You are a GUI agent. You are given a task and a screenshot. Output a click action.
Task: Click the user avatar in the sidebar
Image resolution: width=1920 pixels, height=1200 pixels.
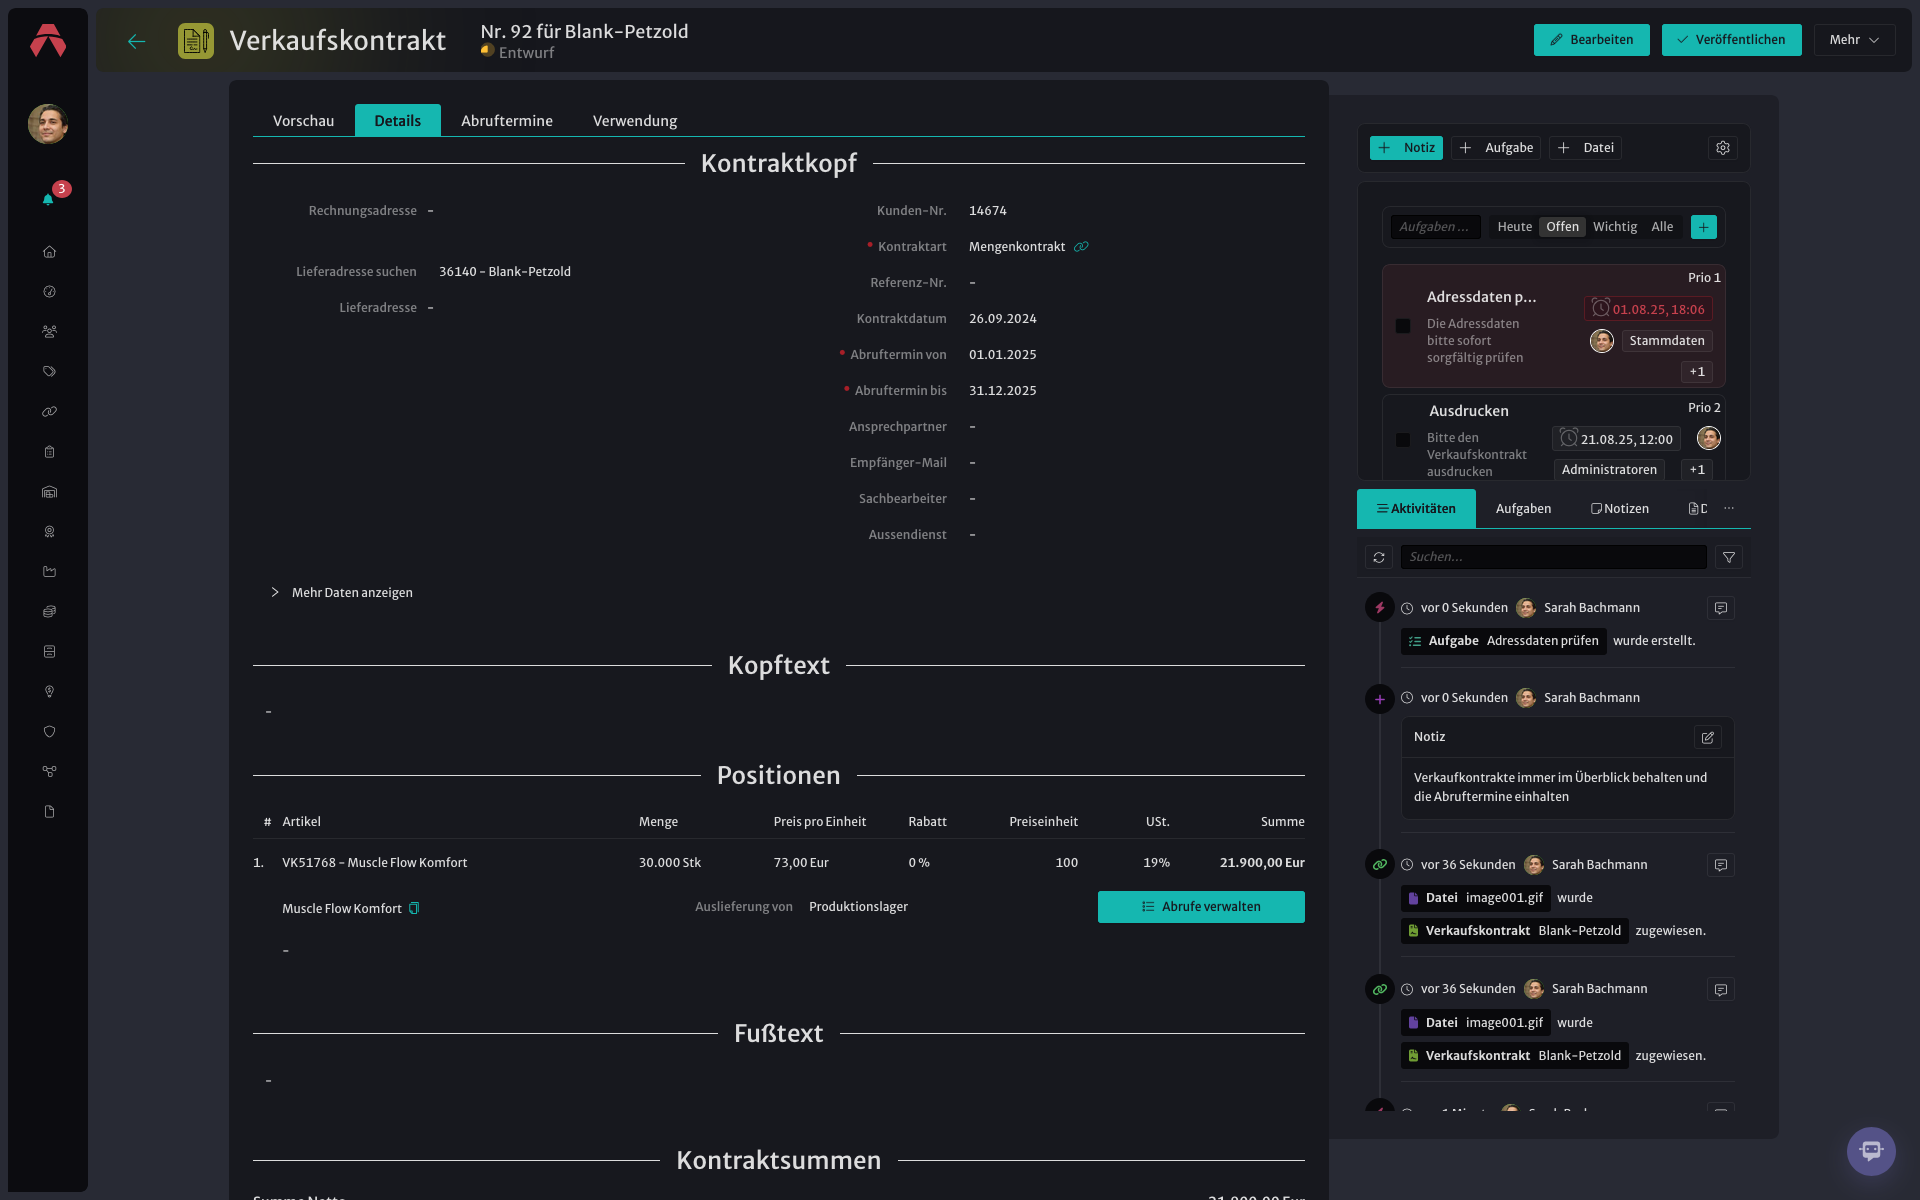point(48,124)
